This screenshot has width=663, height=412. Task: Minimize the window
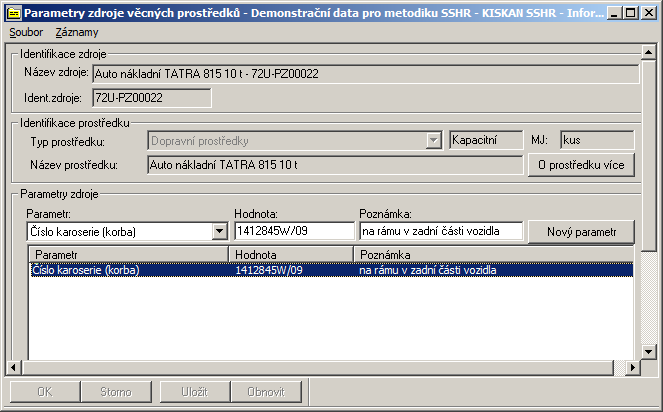614,13
